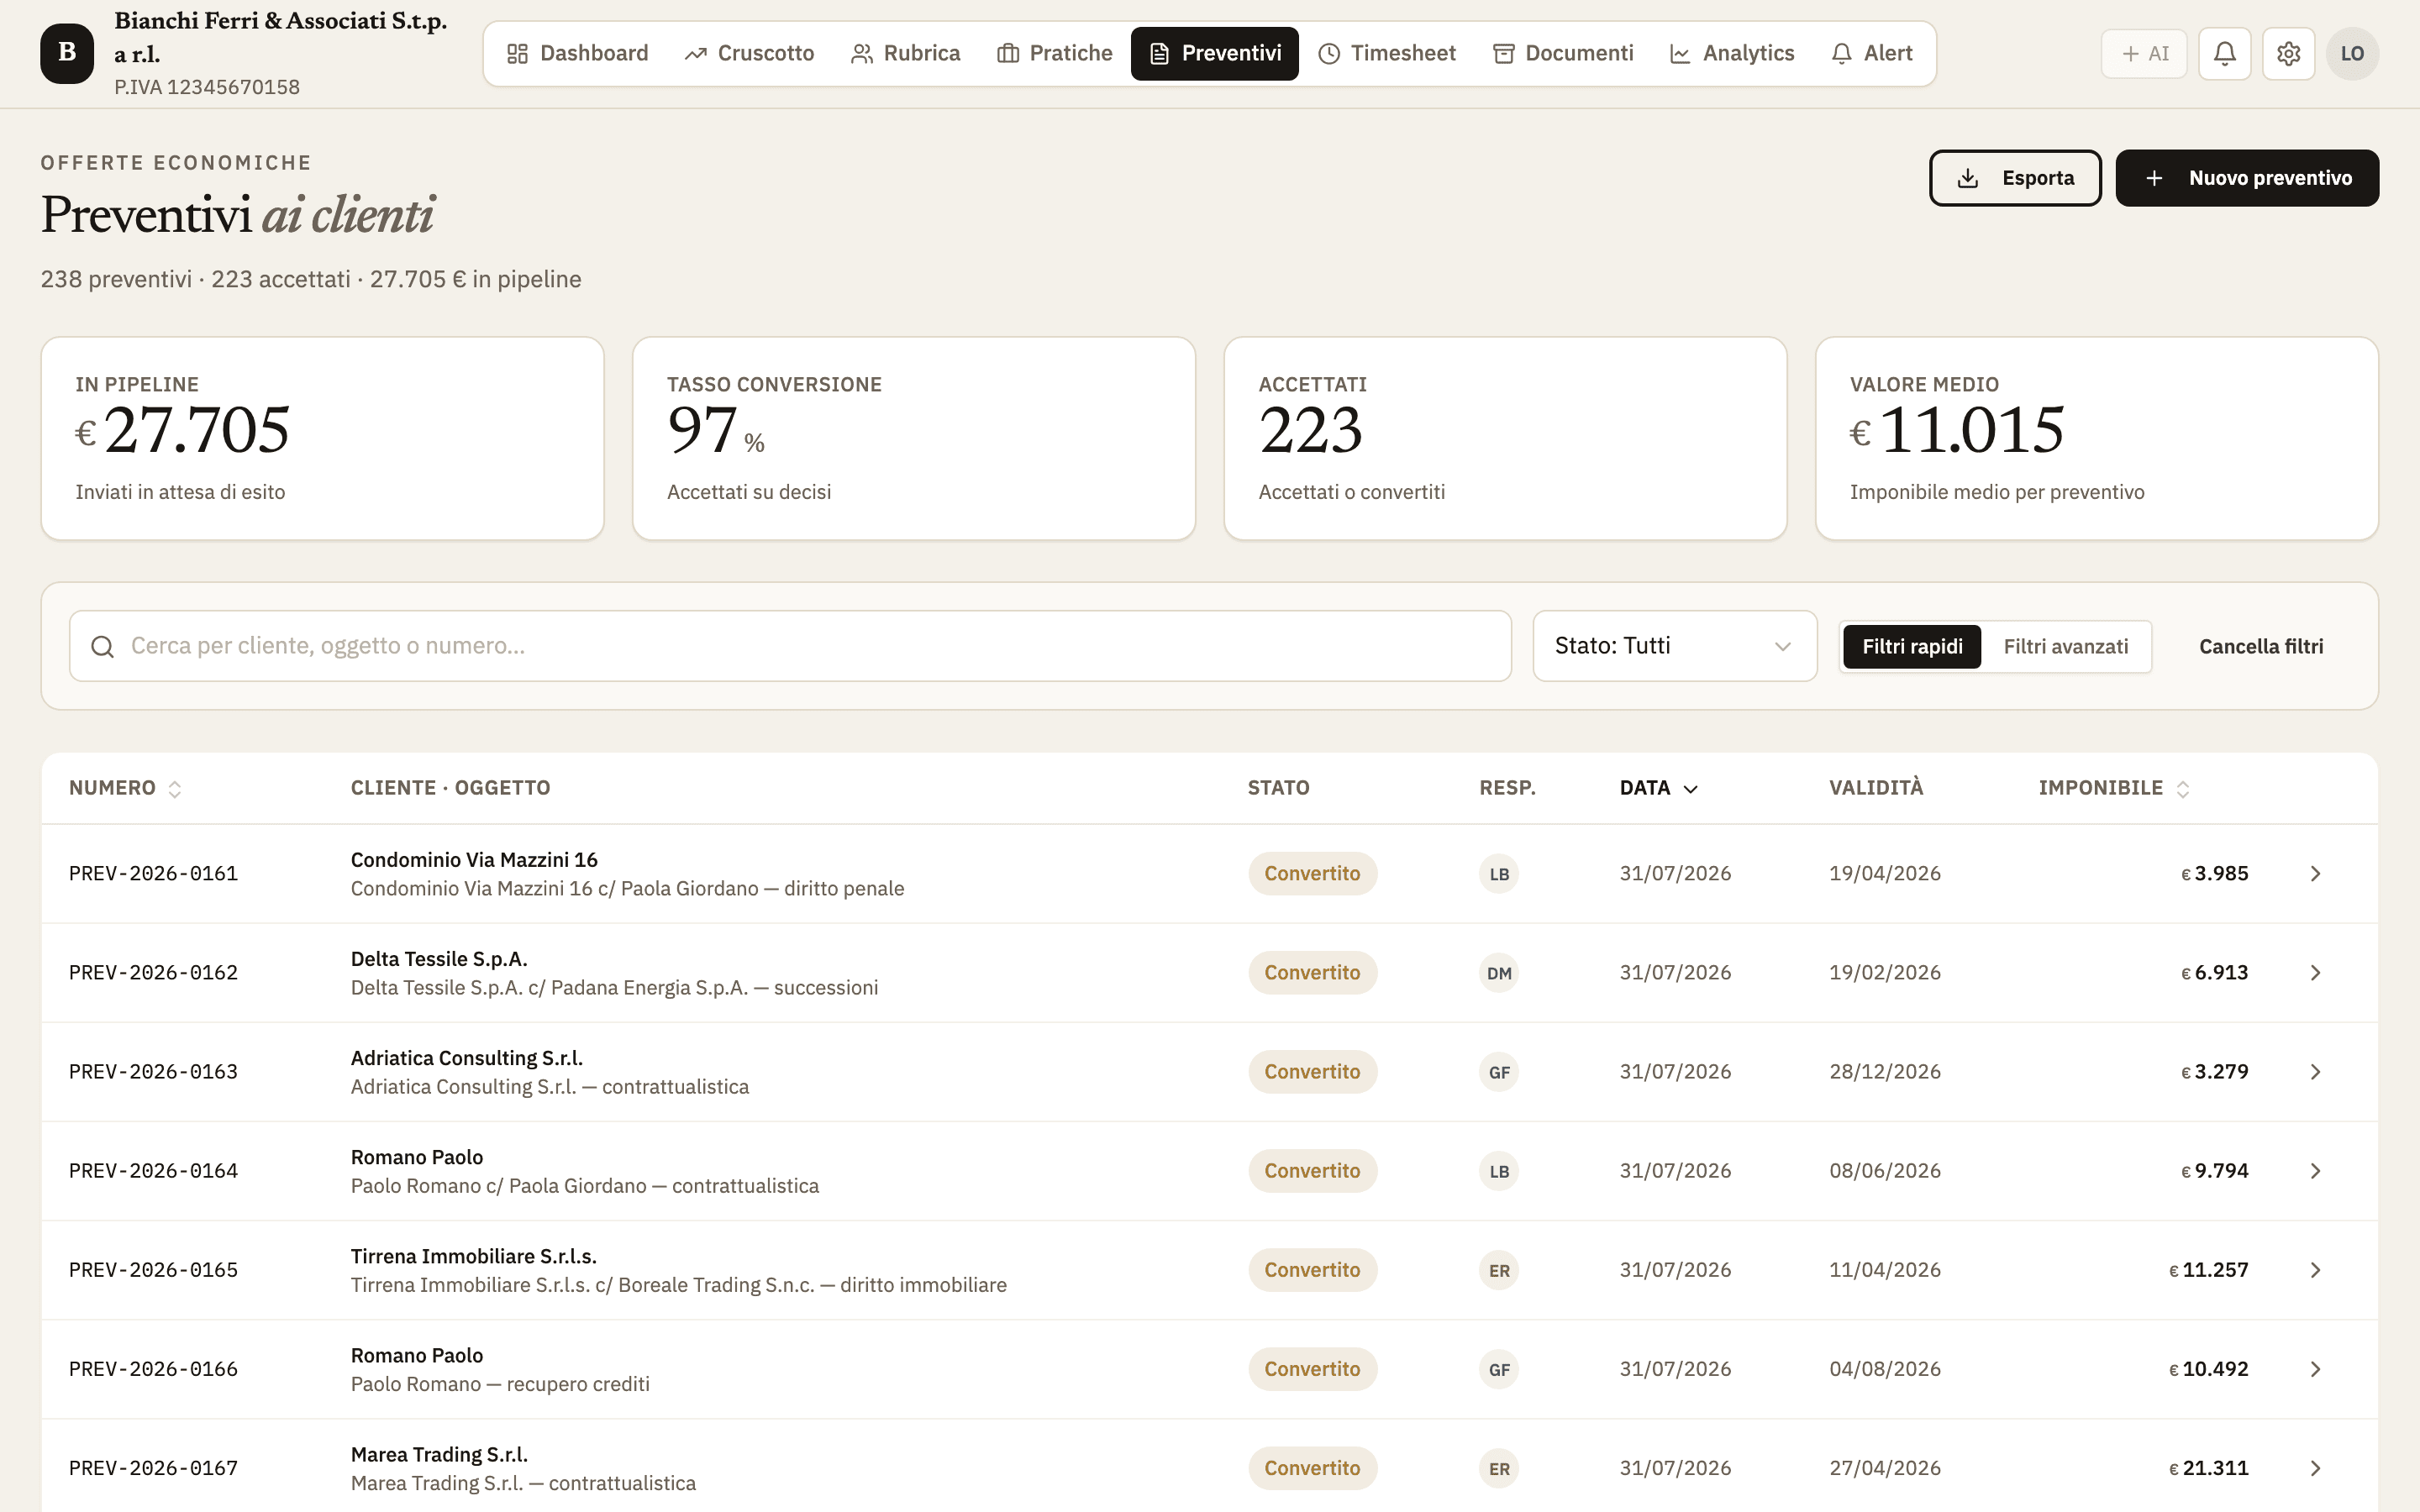The image size is (2420, 1512).
Task: Click DM avatar in Delta Tessile row
Action: (1499, 973)
